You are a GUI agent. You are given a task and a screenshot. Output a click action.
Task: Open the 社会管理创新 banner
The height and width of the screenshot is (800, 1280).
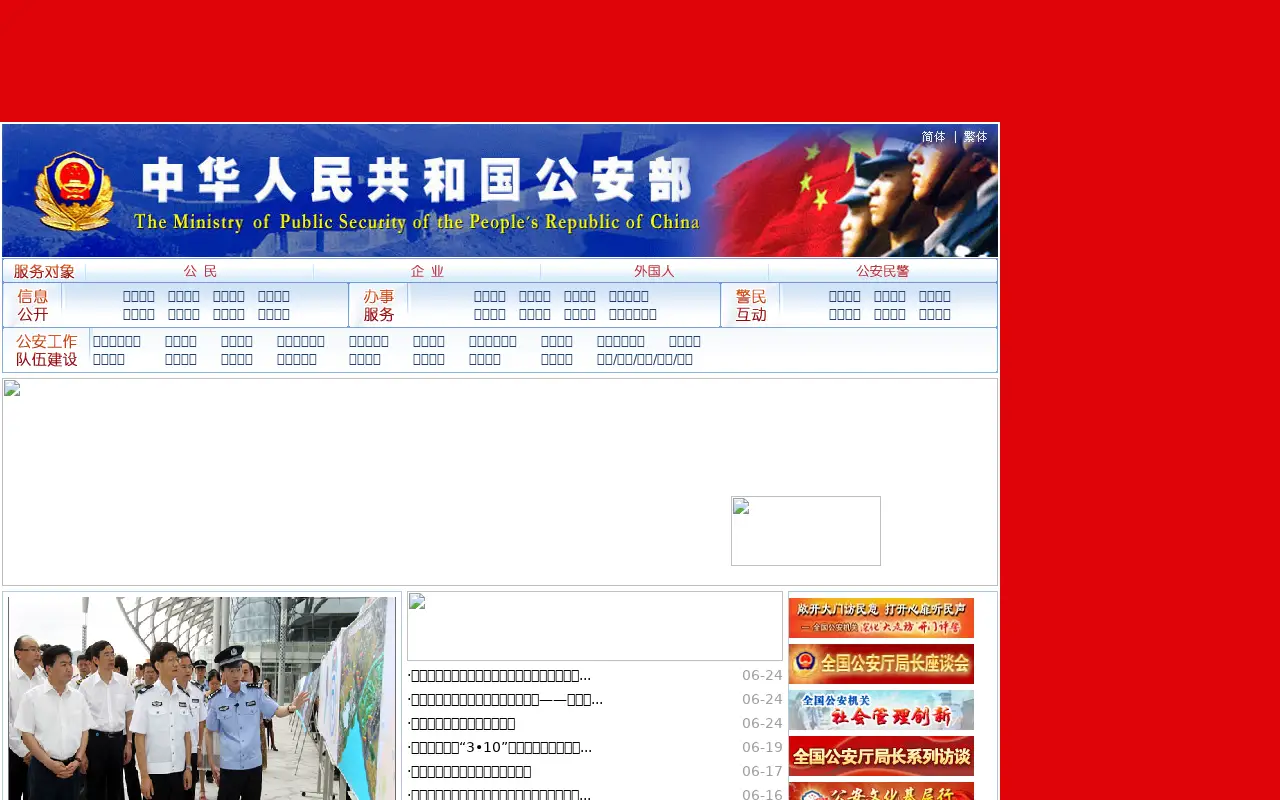tap(881, 710)
